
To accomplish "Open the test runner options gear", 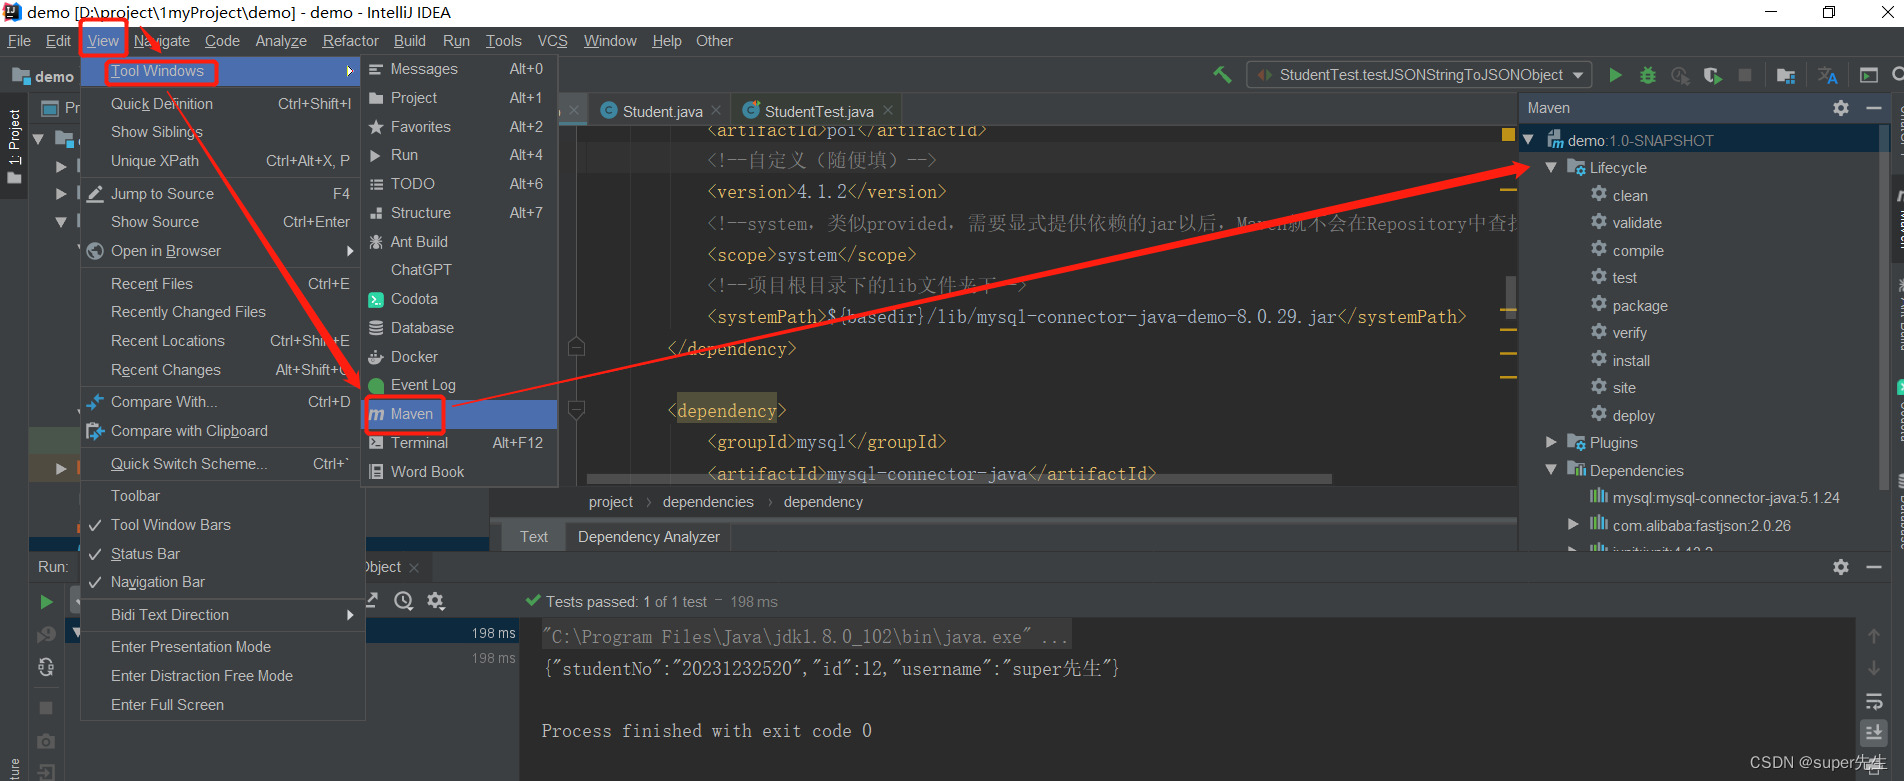I will point(436,601).
